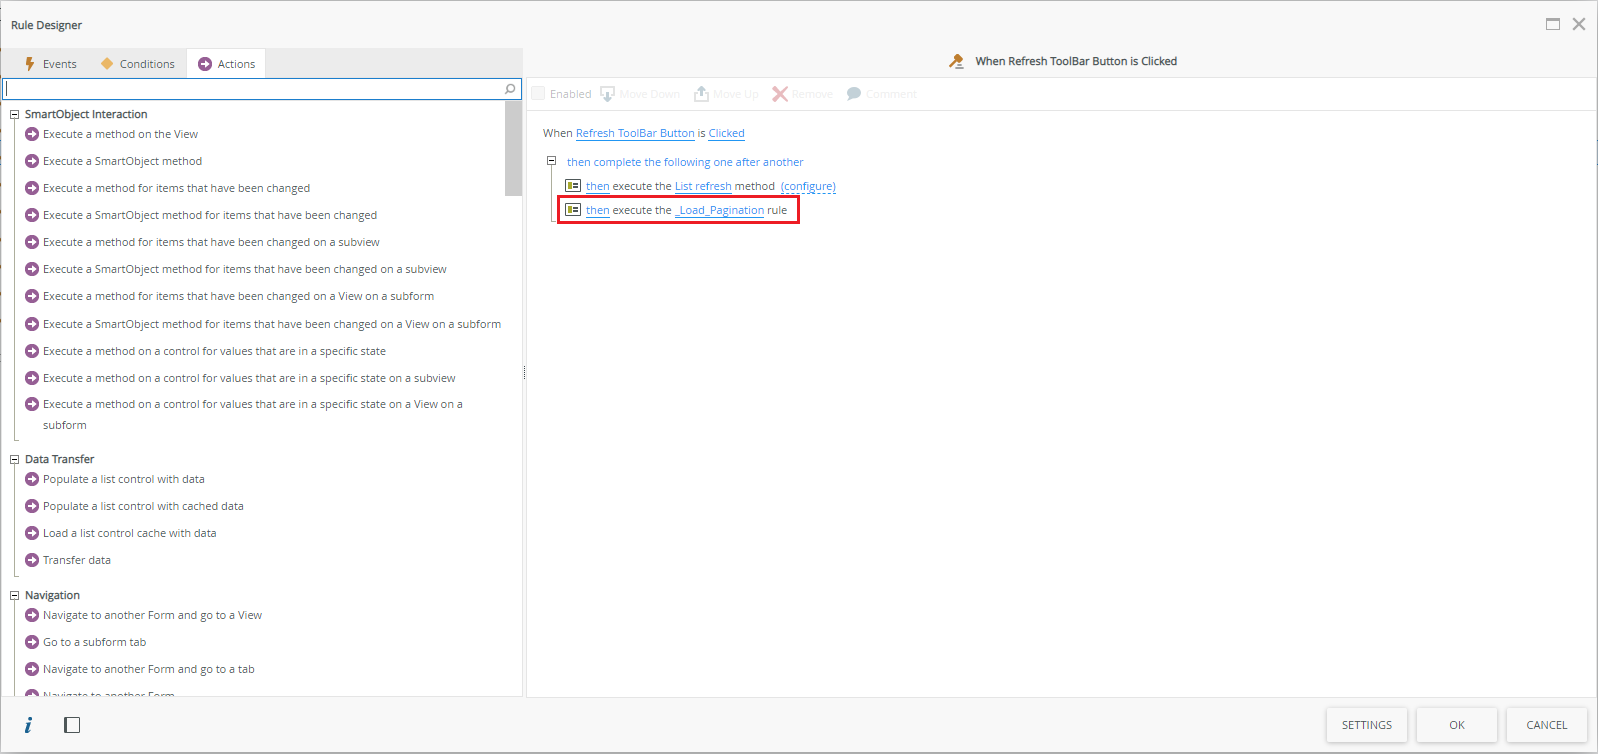Open the (configure) link
Image resolution: width=1598 pixels, height=754 pixels.
point(808,186)
